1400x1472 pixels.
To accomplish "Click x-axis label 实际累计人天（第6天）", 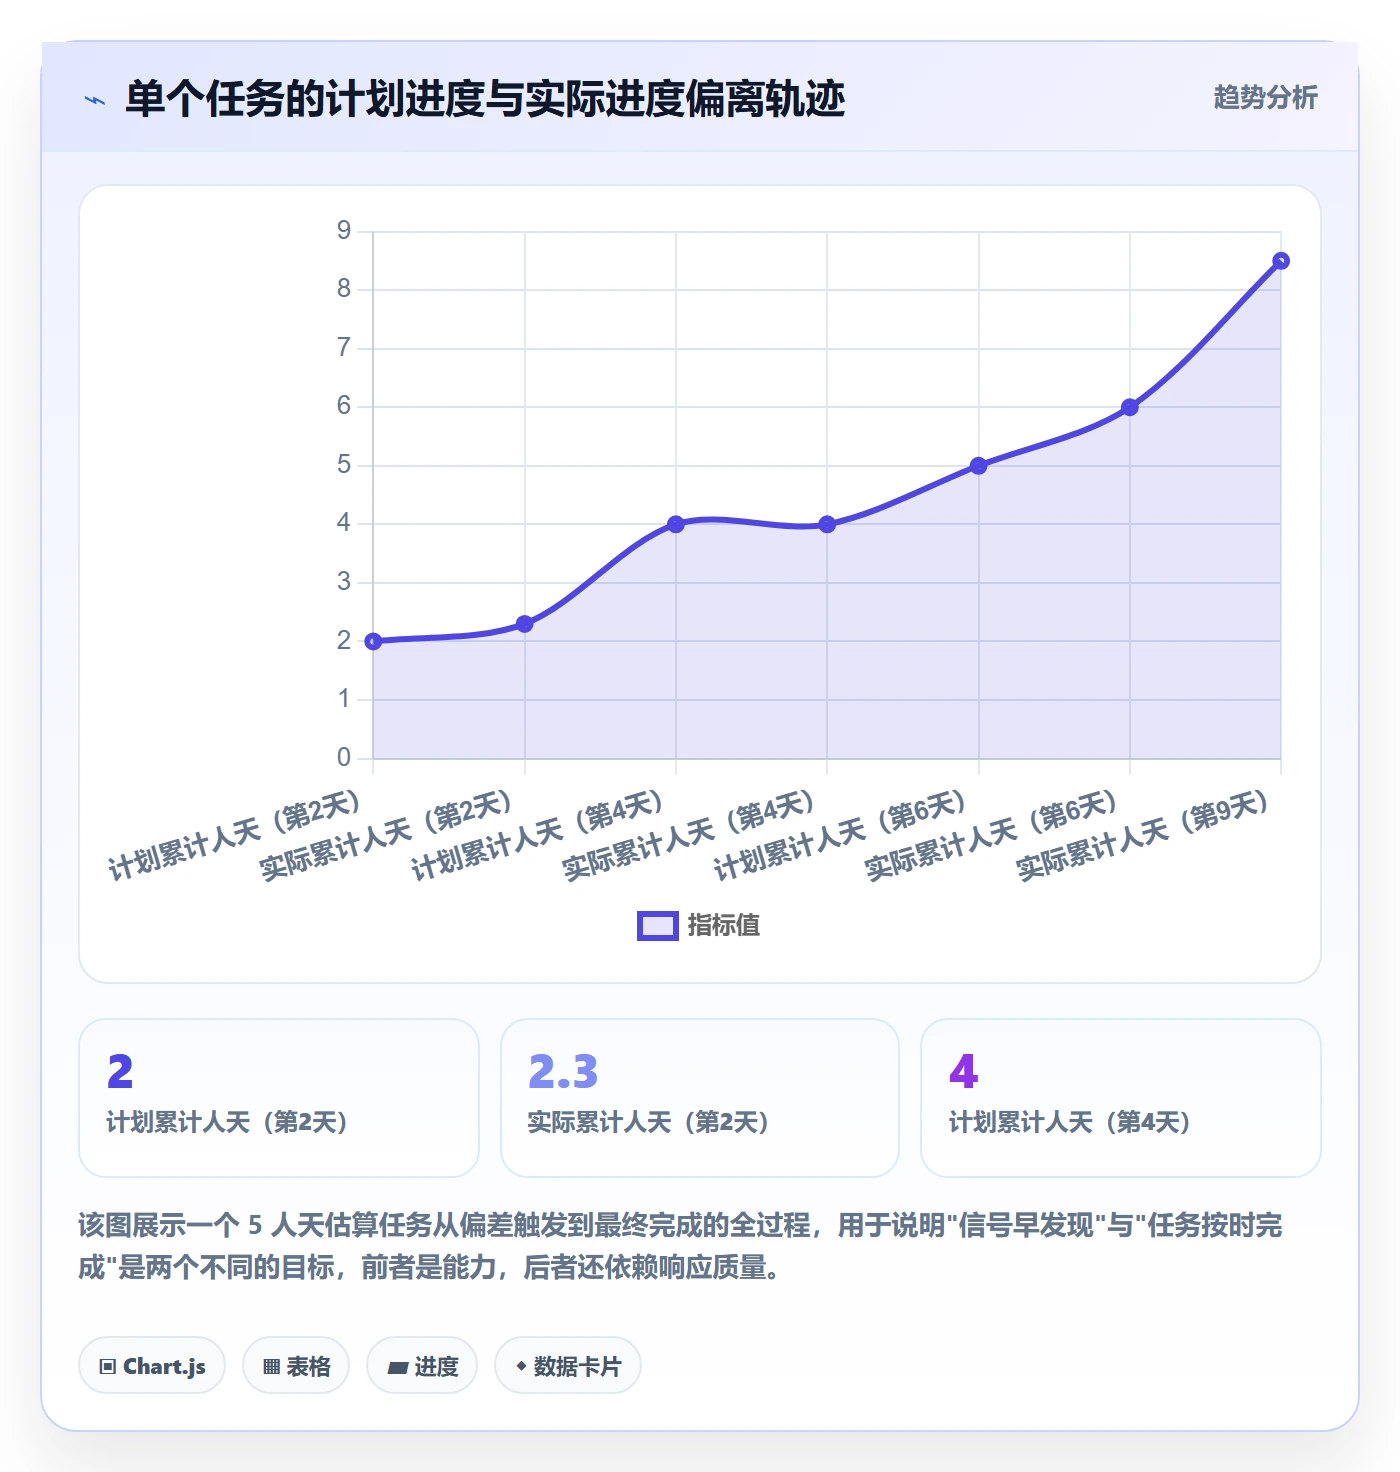I will [x=992, y=836].
